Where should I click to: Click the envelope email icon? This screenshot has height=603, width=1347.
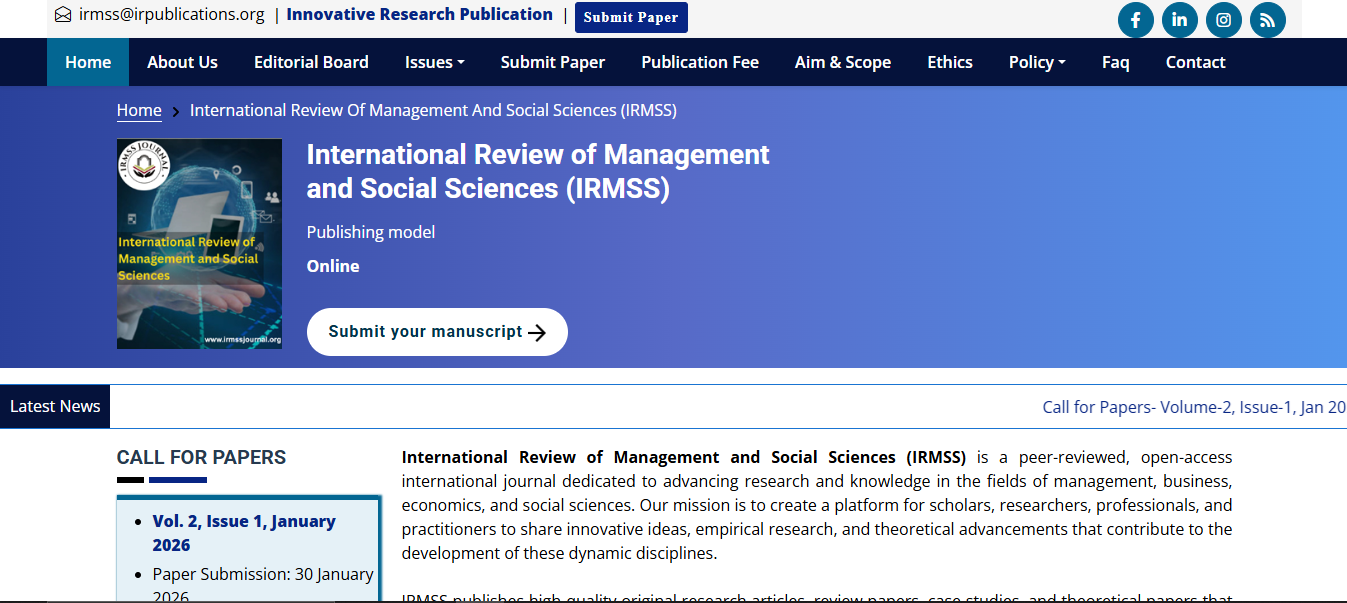(x=63, y=15)
